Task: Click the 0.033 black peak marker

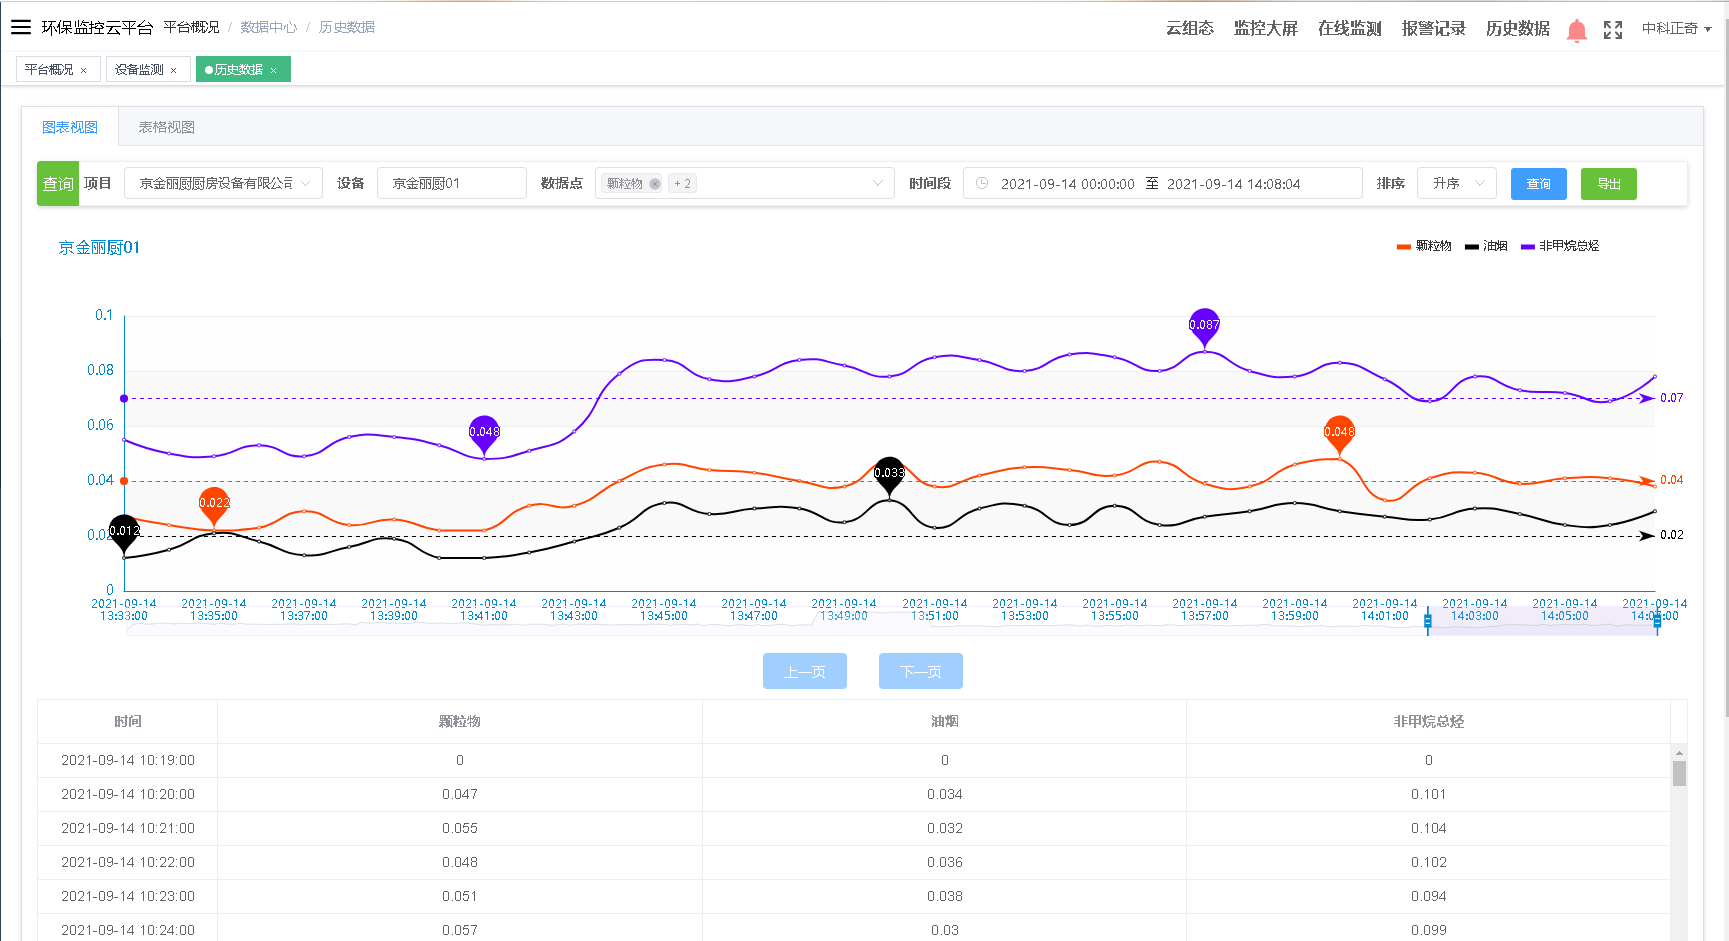Action: (x=889, y=473)
